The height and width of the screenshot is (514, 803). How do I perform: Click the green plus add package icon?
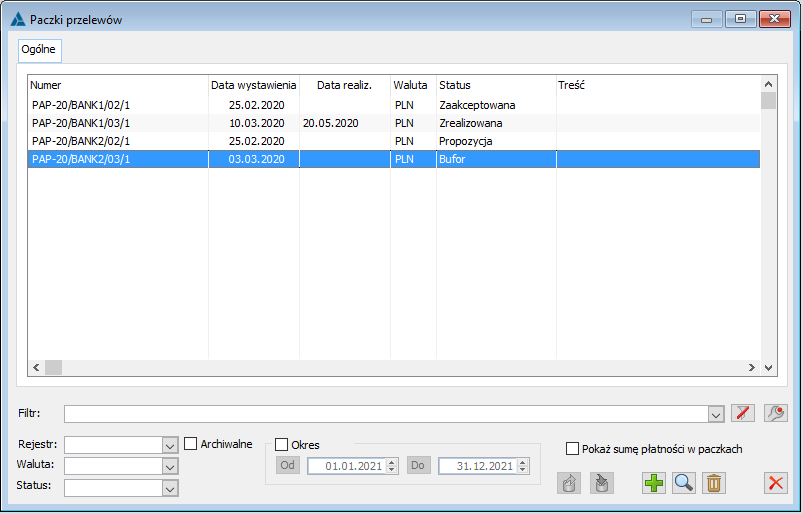tap(654, 483)
